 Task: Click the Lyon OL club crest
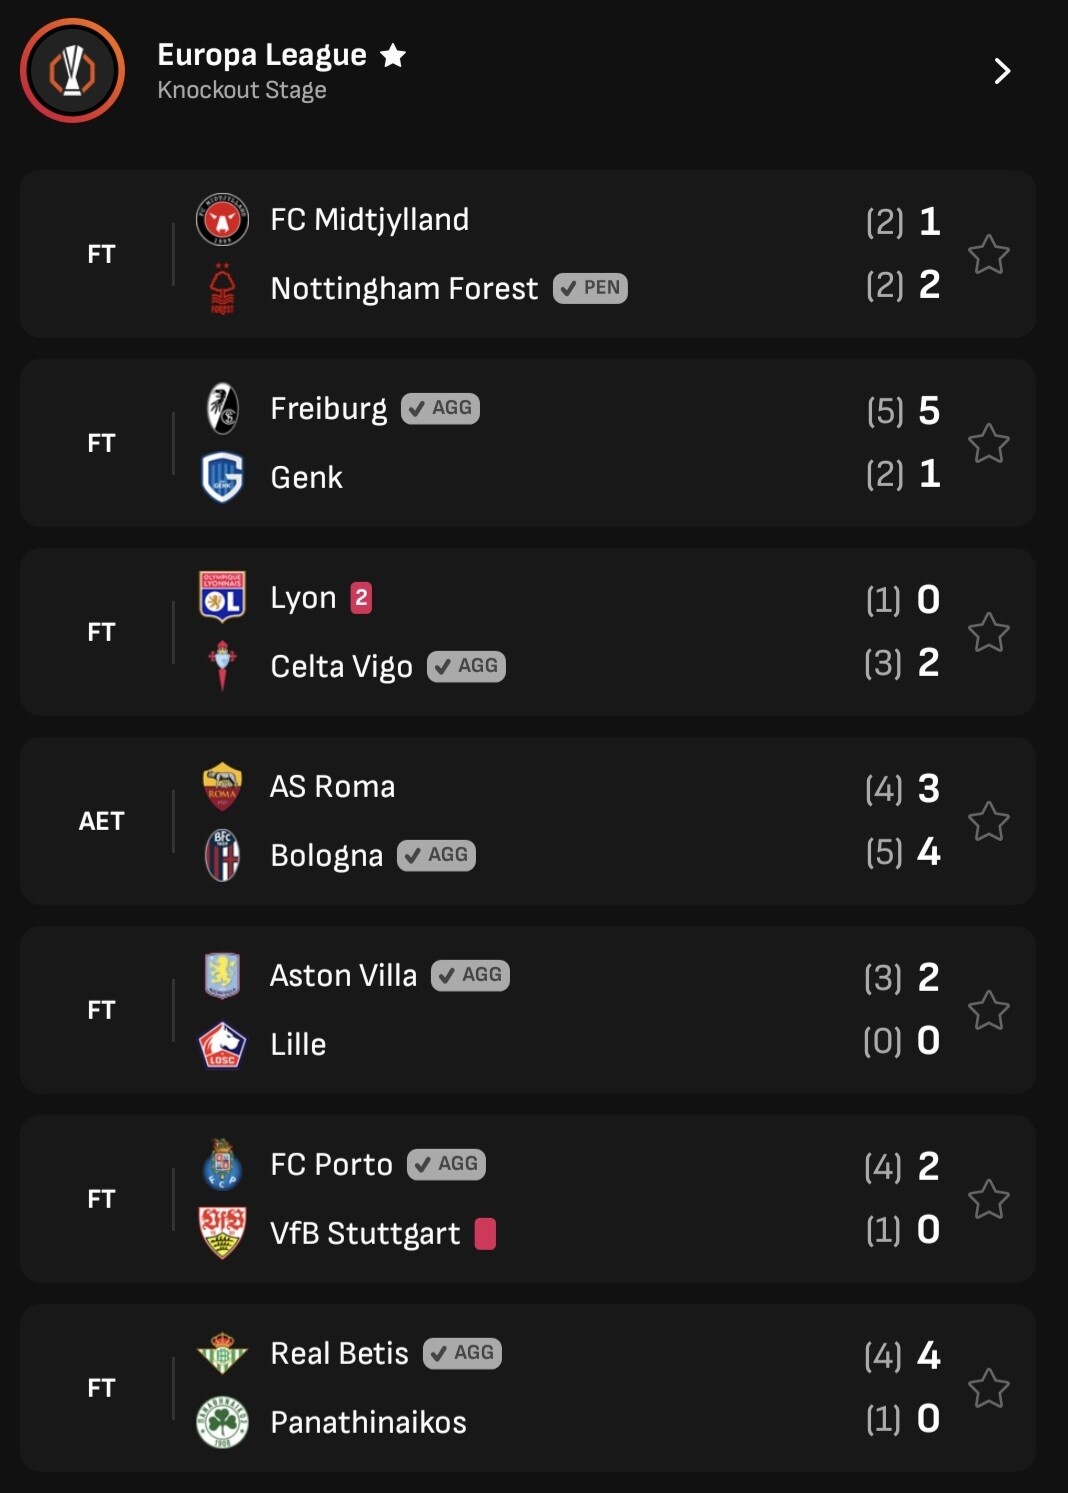(222, 597)
